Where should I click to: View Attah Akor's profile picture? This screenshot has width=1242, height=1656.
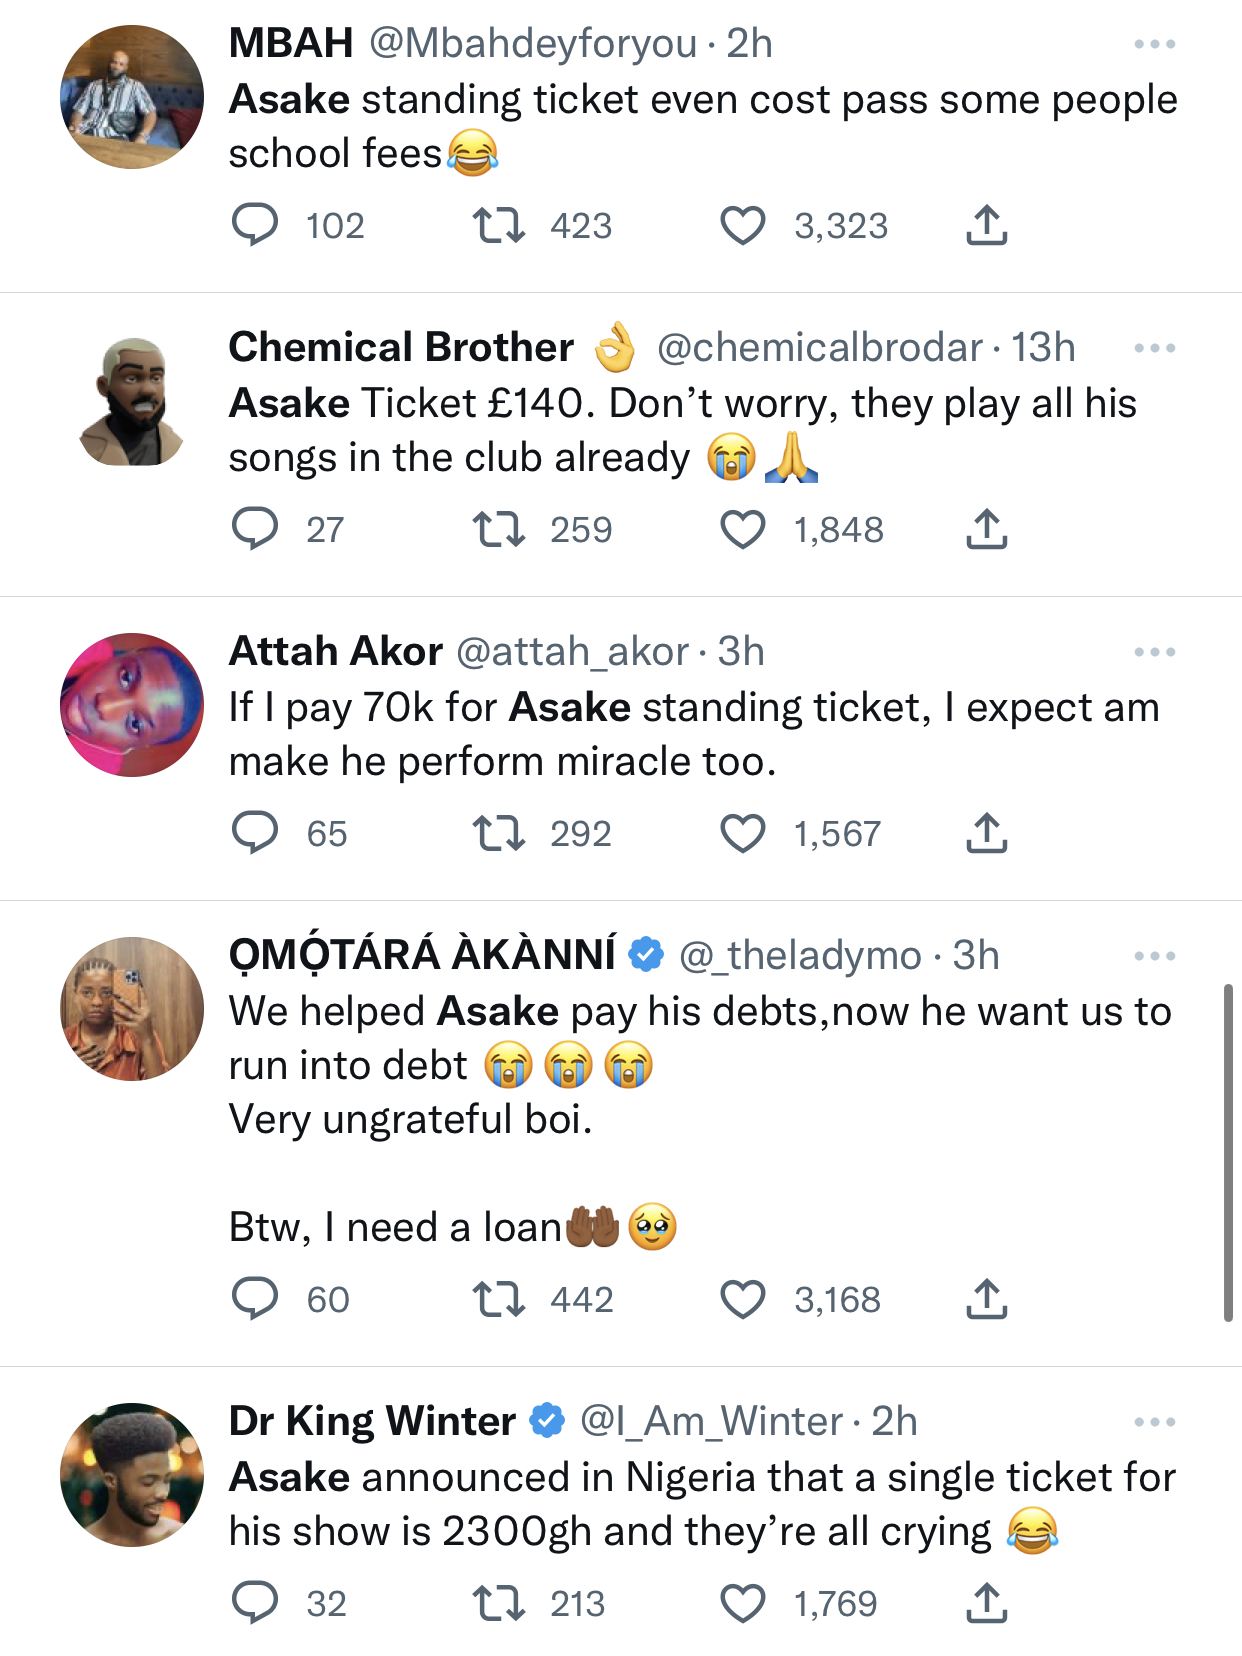point(132,705)
